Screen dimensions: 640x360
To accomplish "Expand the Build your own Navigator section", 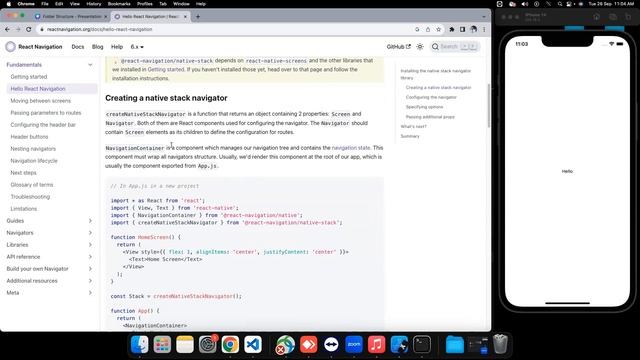I will click(90, 269).
